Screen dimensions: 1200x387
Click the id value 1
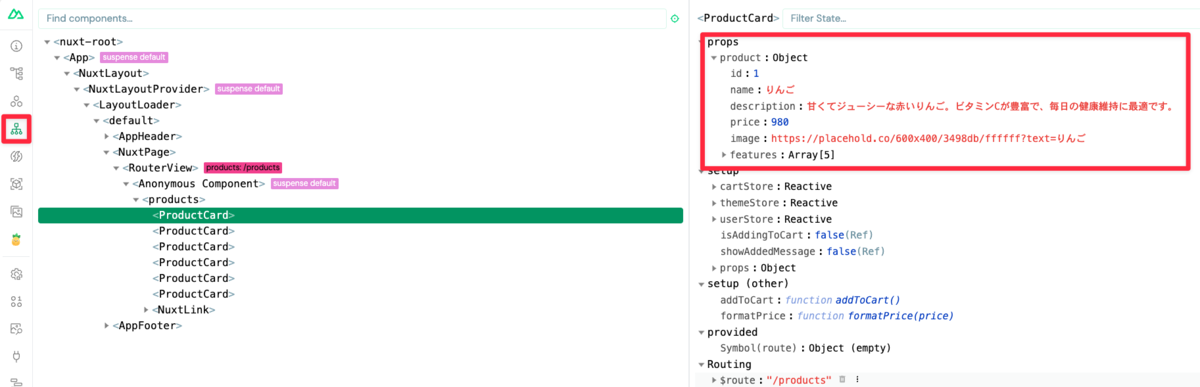pyautogui.click(x=757, y=74)
